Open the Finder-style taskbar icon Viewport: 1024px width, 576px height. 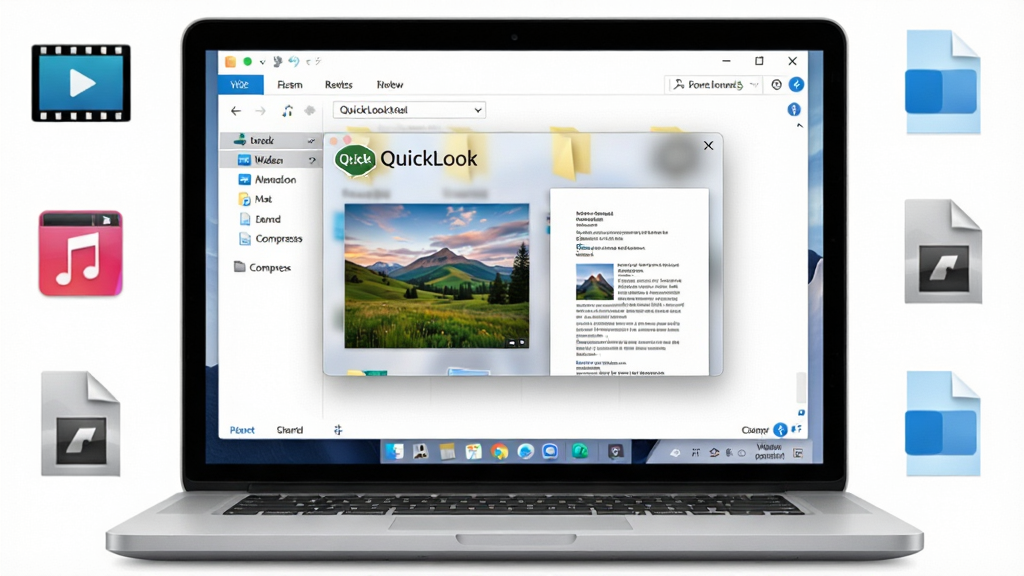(x=394, y=451)
